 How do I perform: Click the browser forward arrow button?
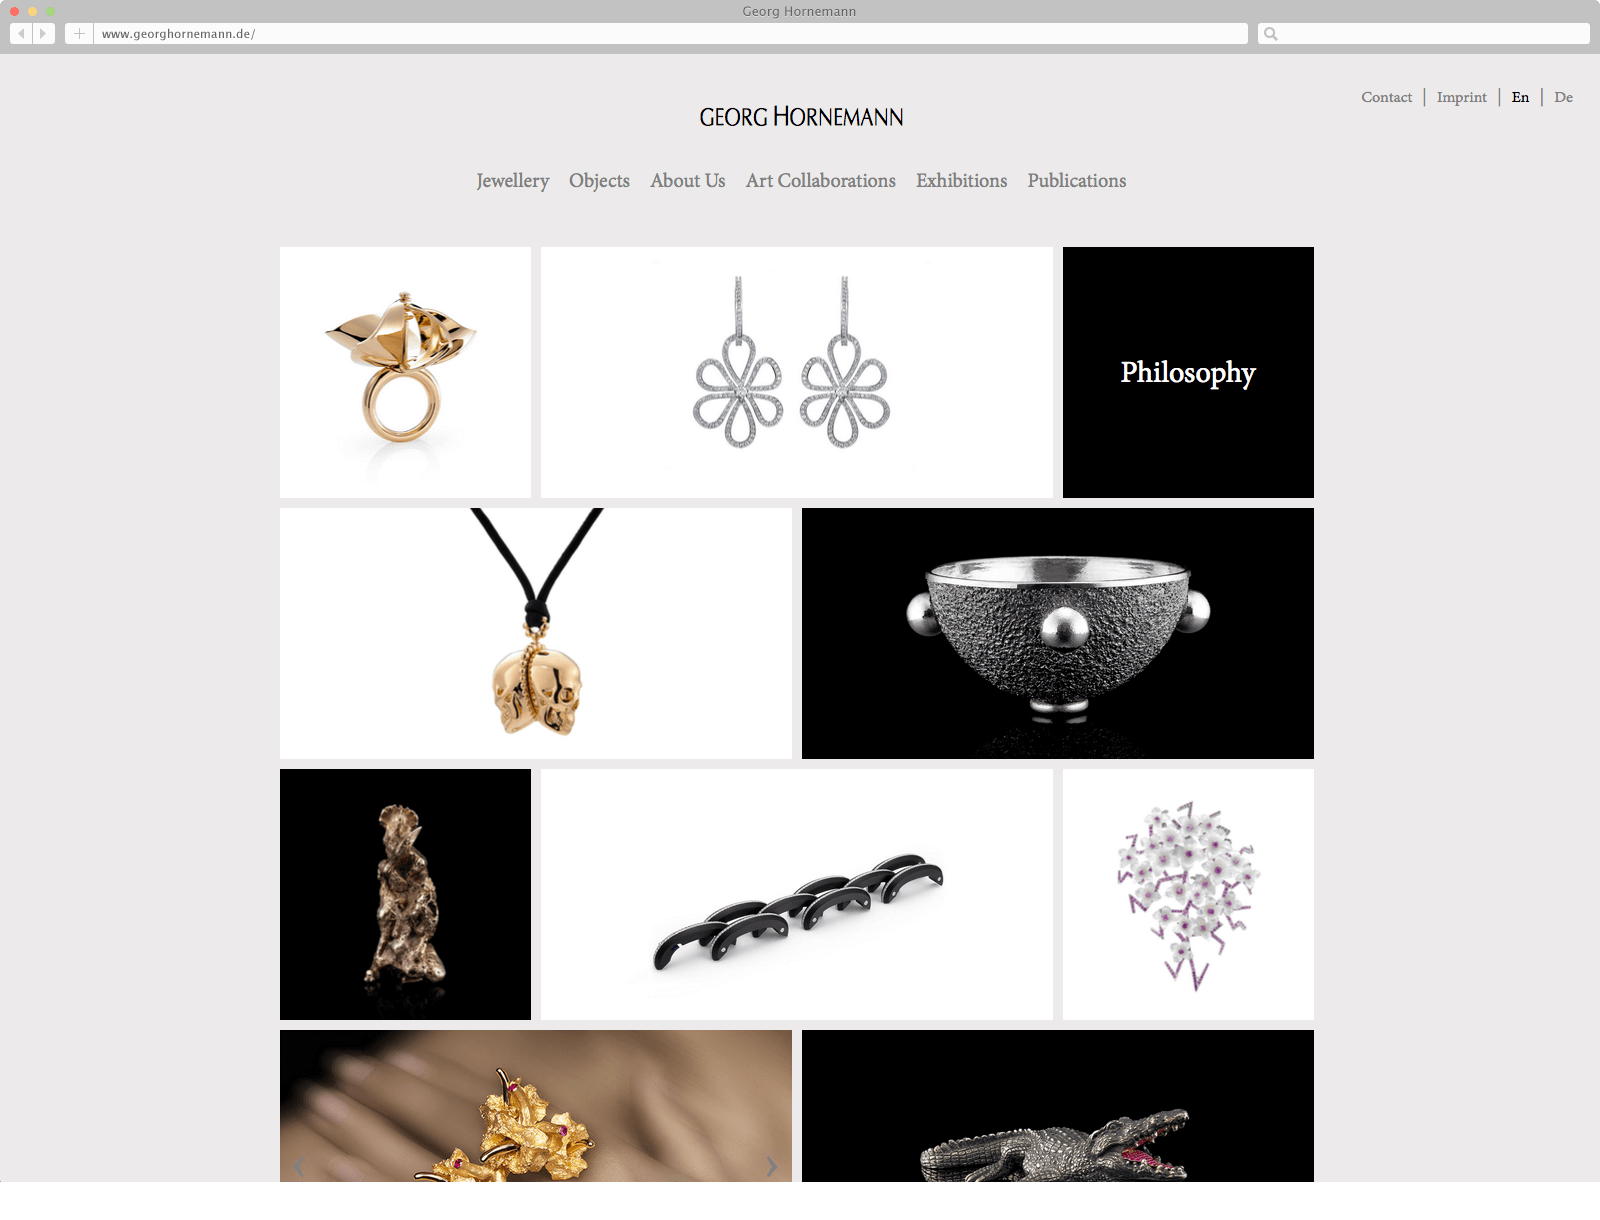(x=43, y=34)
